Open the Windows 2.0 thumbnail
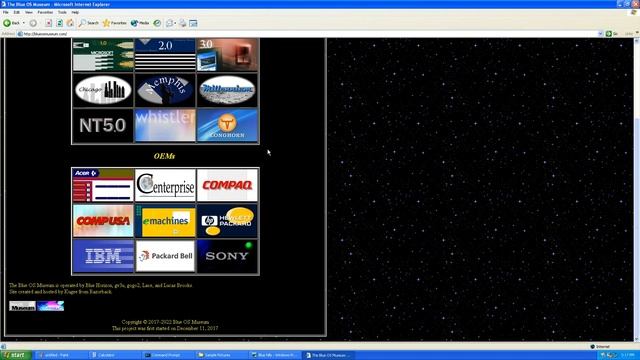The height and width of the screenshot is (360, 640). (165, 55)
